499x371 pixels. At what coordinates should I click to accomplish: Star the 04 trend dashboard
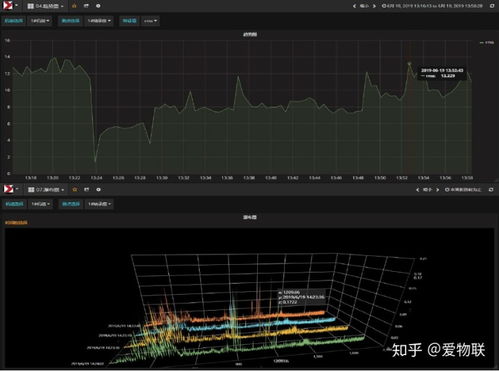tap(74, 6)
